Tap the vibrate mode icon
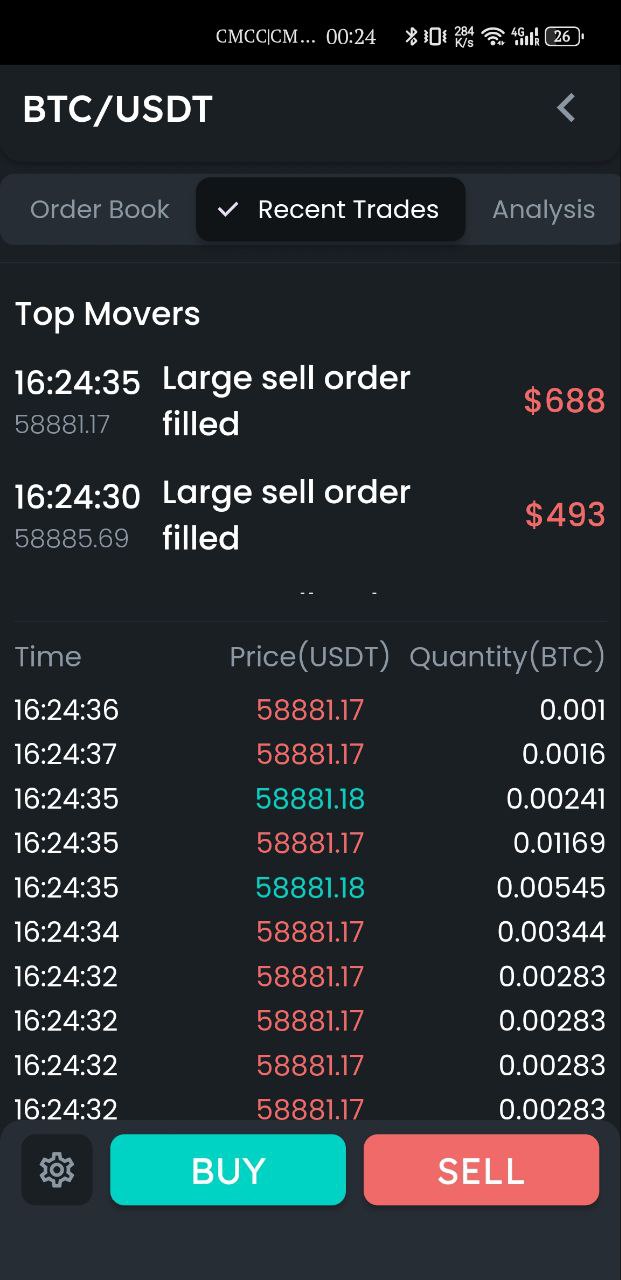Screen dimensions: 621x1280 (435, 37)
